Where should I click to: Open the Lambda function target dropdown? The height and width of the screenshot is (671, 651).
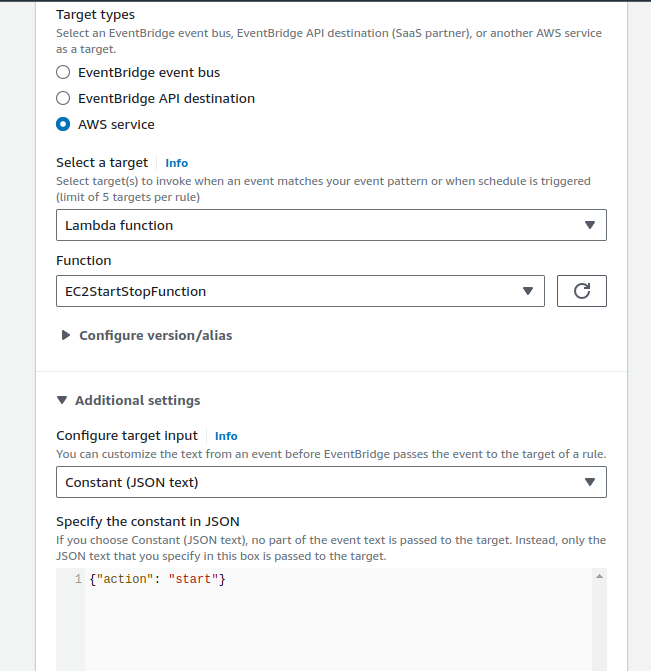[x=330, y=225]
